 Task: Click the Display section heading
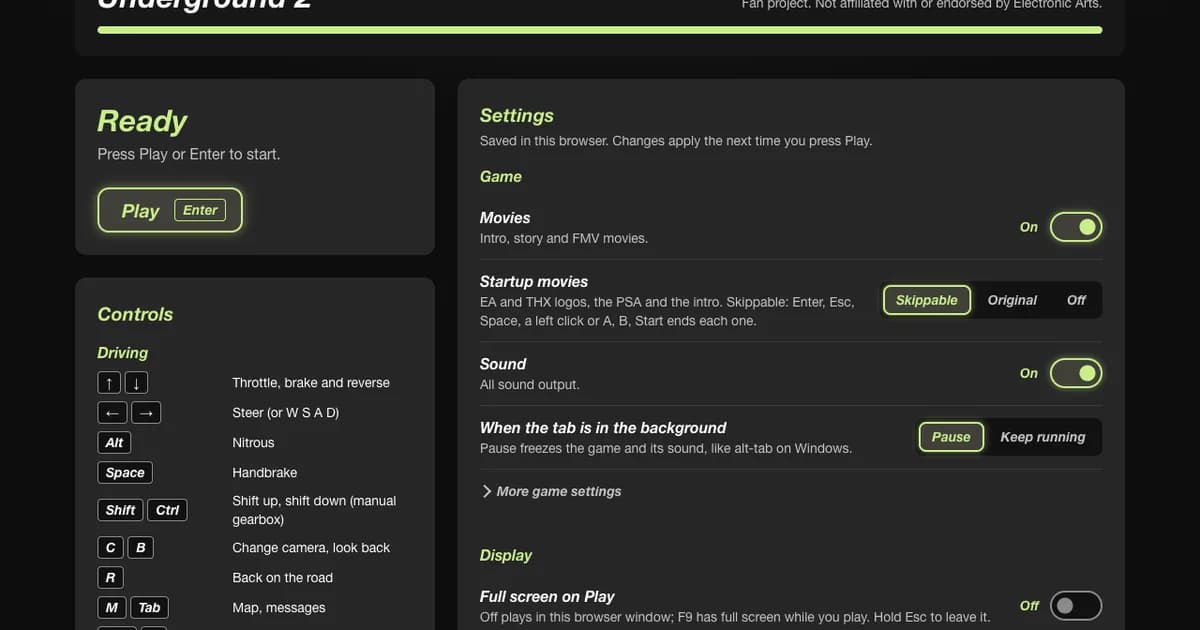506,555
